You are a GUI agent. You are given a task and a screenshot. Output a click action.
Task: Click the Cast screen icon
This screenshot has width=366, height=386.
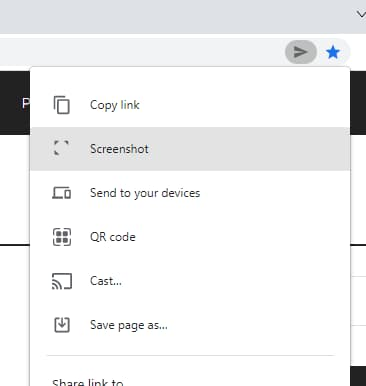tap(62, 281)
